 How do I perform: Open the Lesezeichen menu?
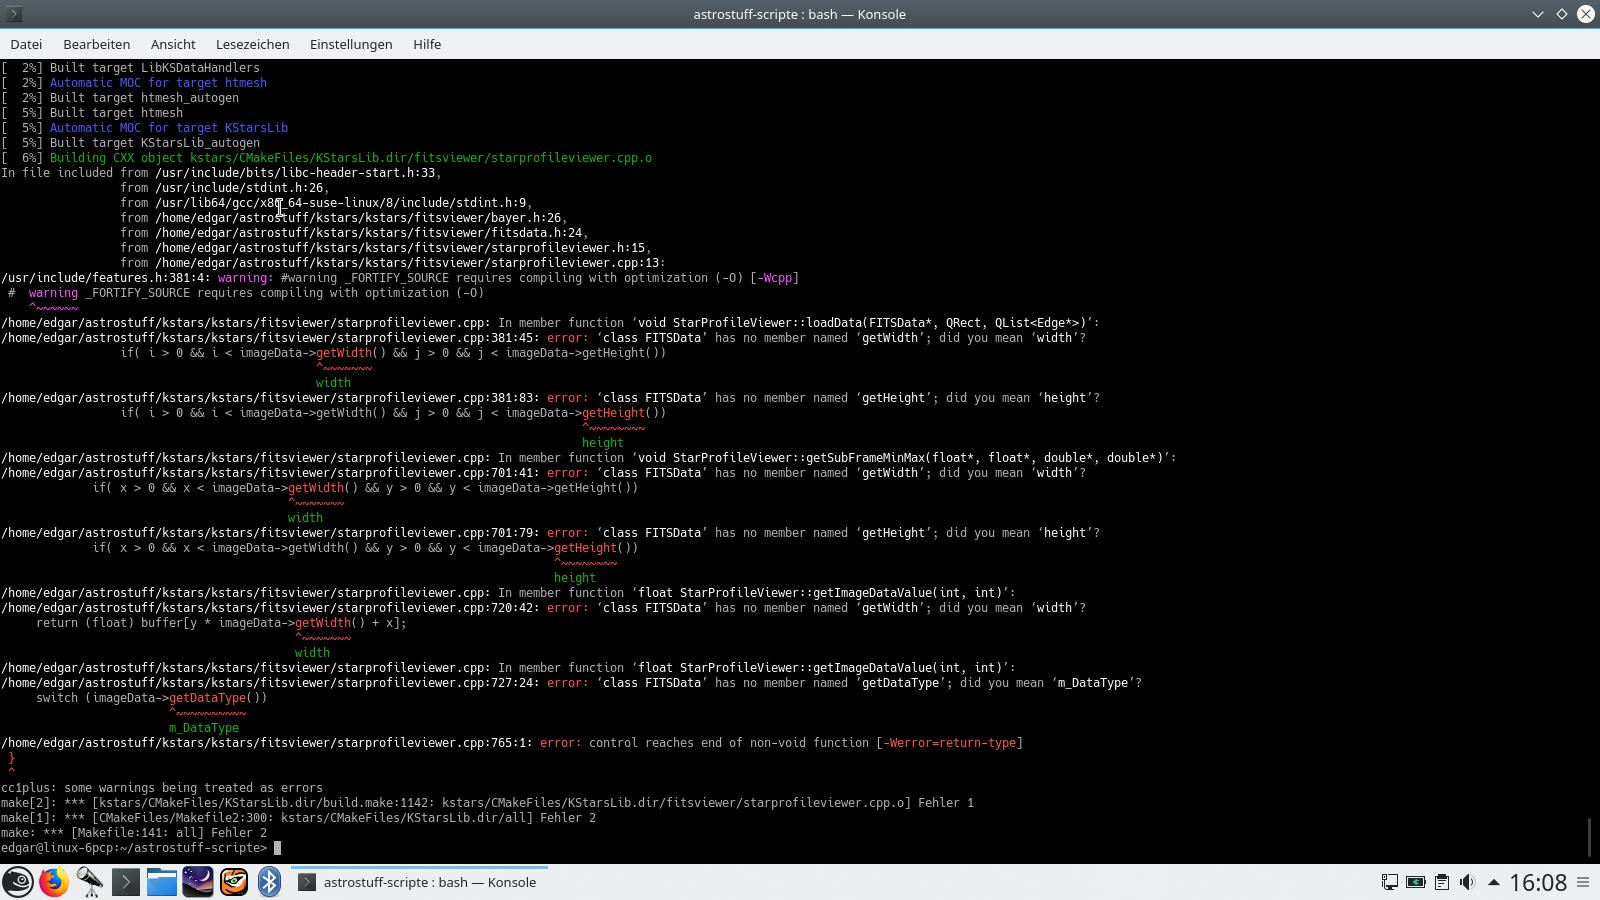tap(252, 44)
